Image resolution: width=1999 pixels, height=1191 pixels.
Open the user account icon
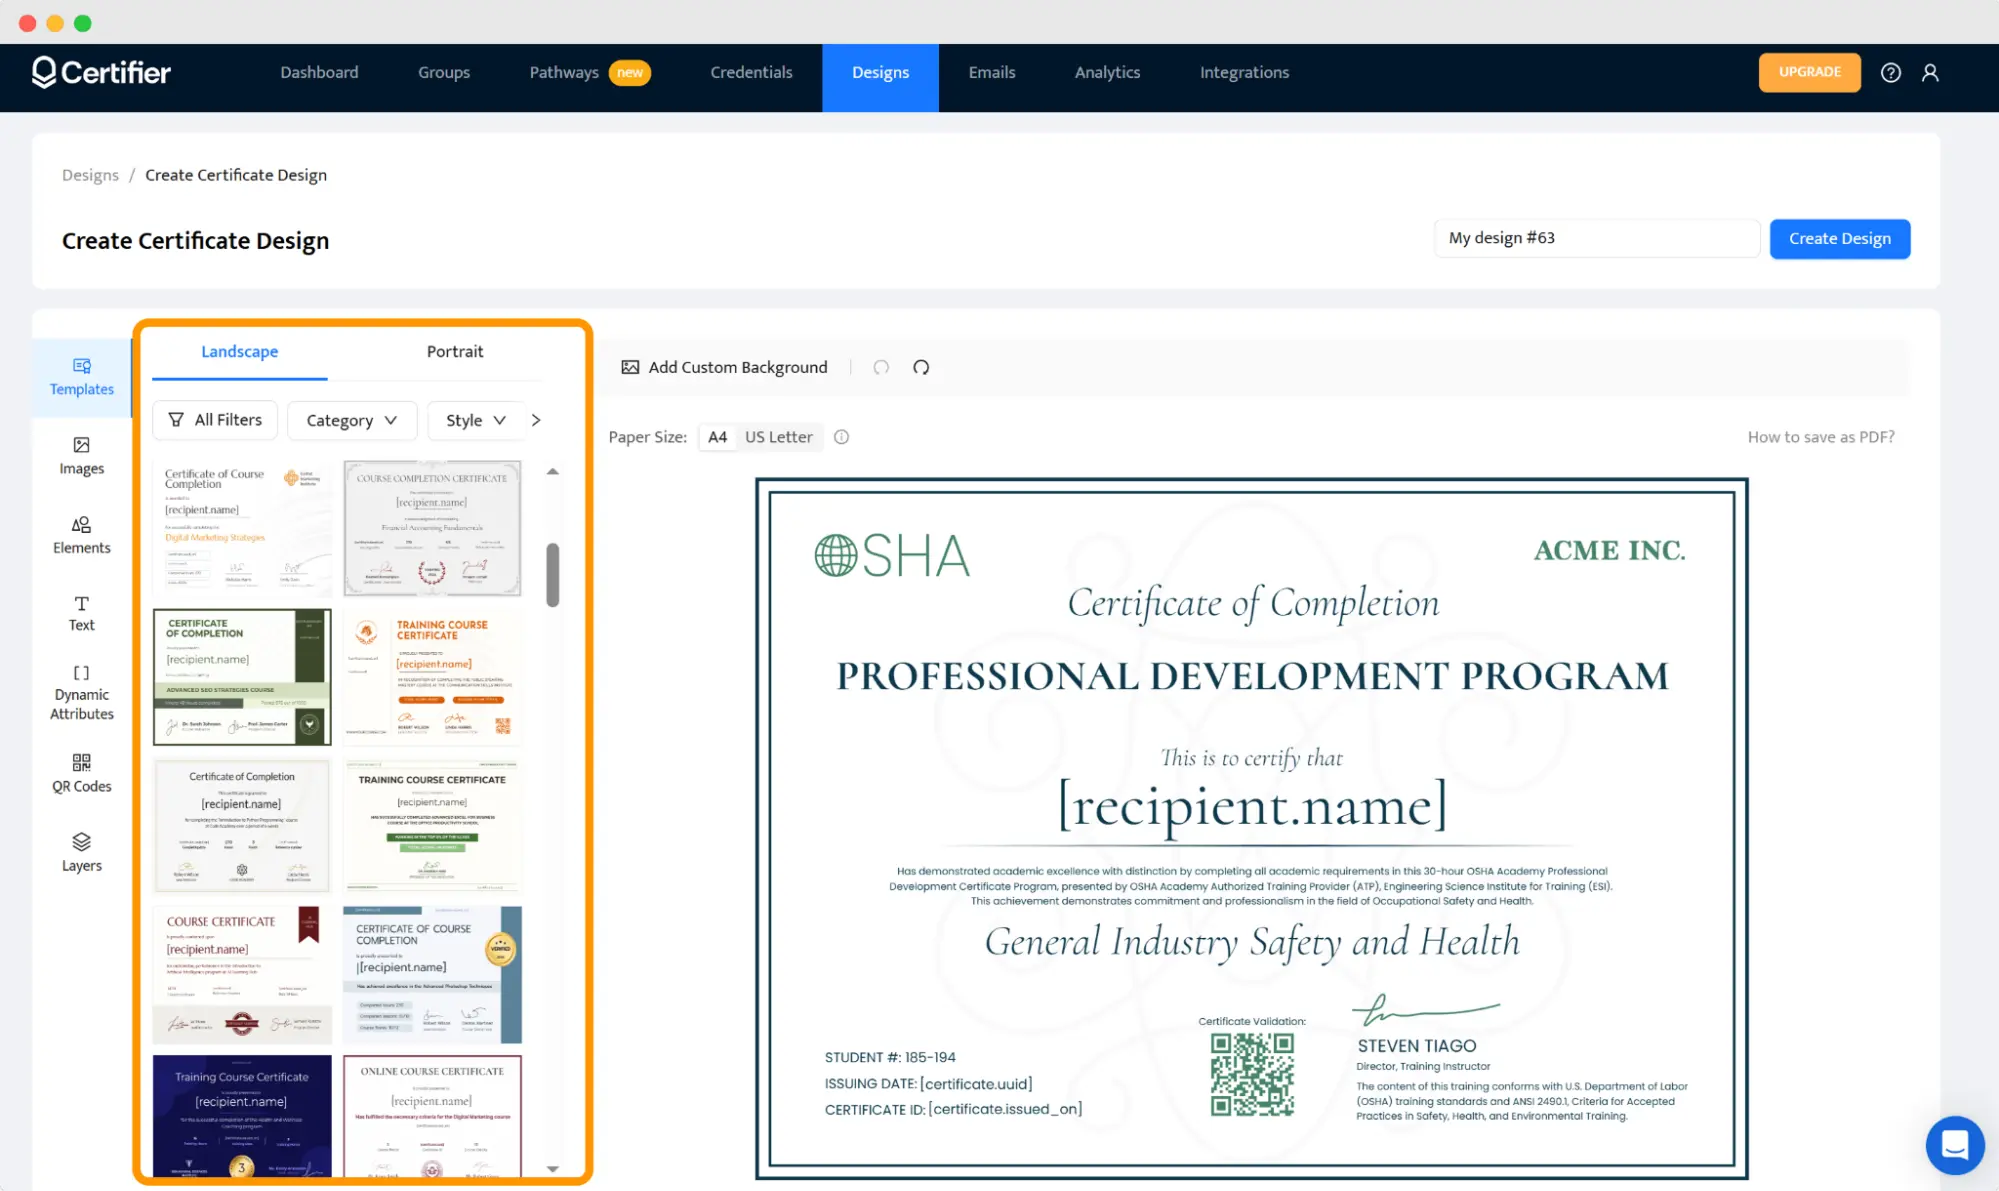(1930, 72)
